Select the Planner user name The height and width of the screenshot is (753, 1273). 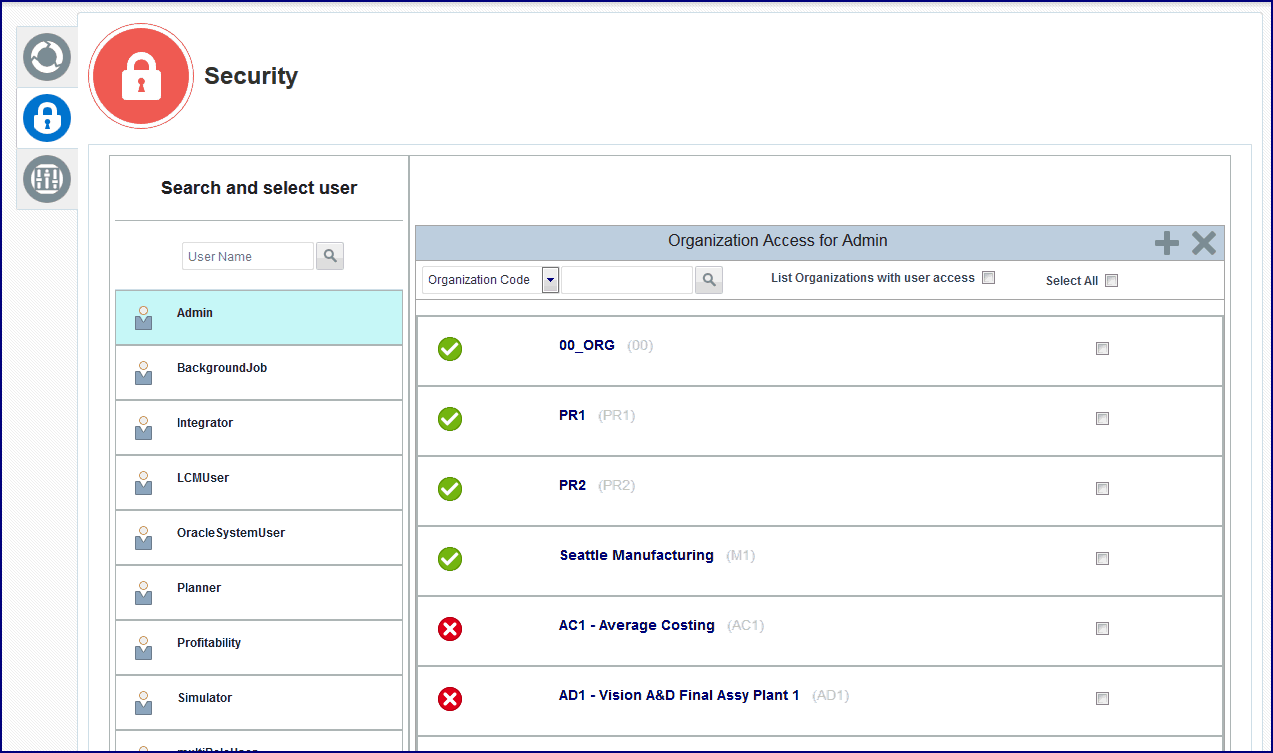coord(199,588)
